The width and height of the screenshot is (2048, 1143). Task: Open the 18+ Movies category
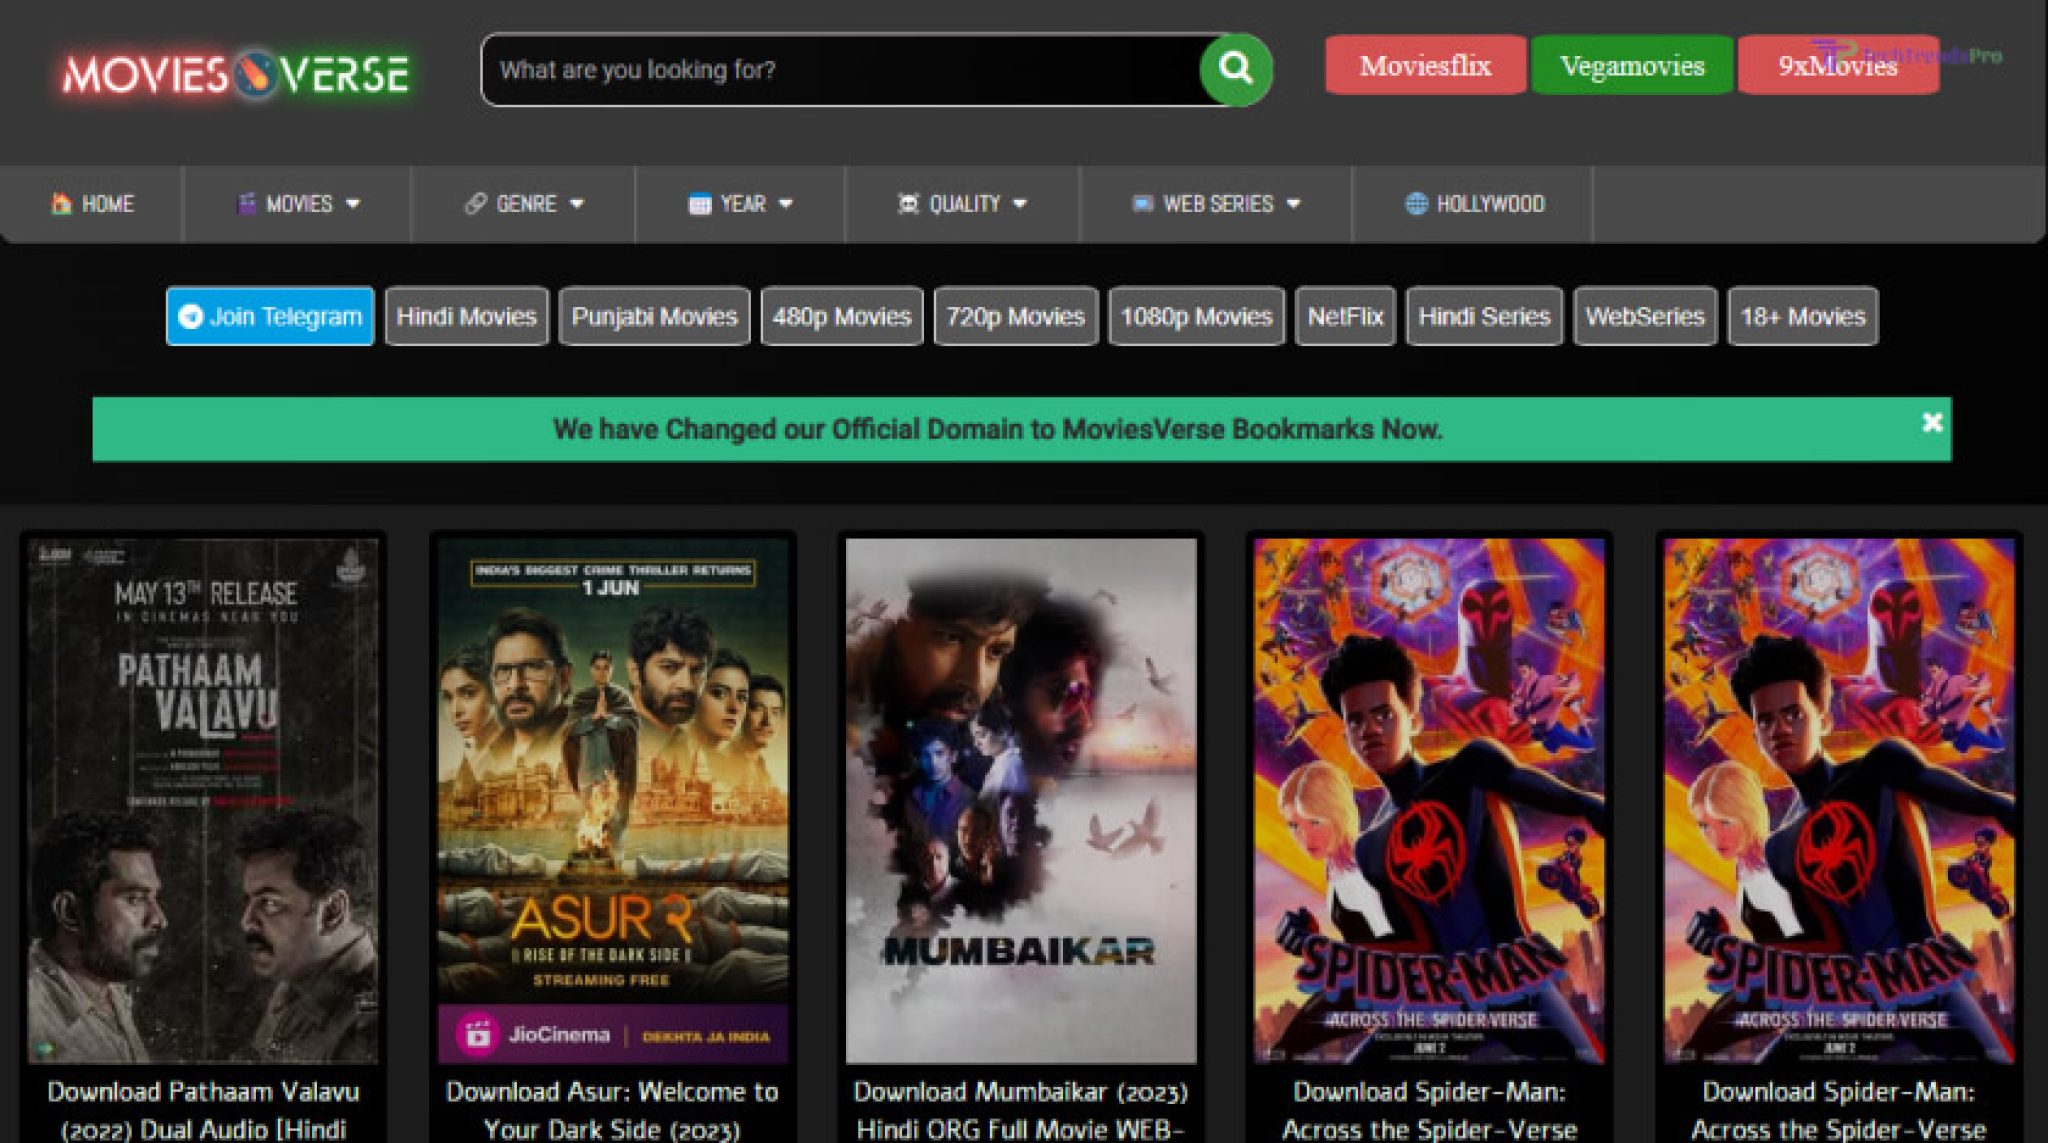pyautogui.click(x=1803, y=316)
